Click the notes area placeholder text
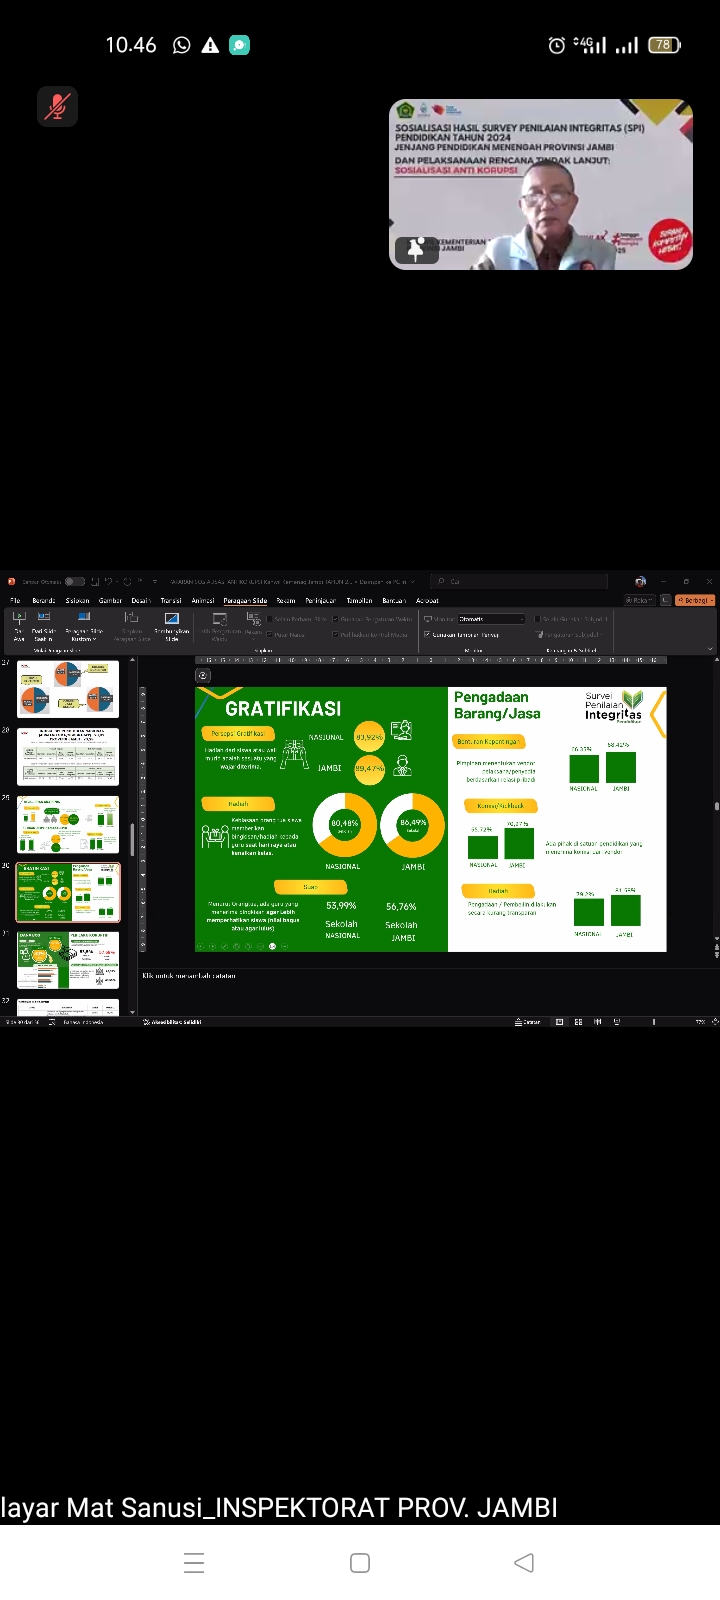The image size is (720, 1600). tap(190, 975)
